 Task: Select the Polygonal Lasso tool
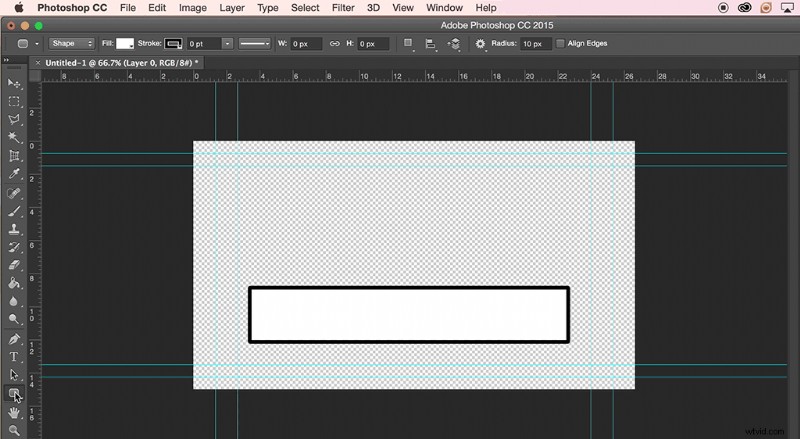coord(14,119)
